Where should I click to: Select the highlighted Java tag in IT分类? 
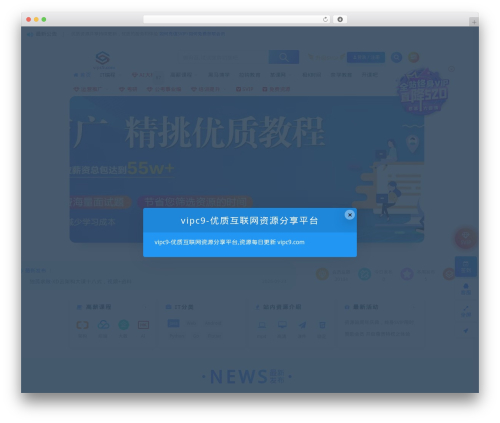point(173,323)
